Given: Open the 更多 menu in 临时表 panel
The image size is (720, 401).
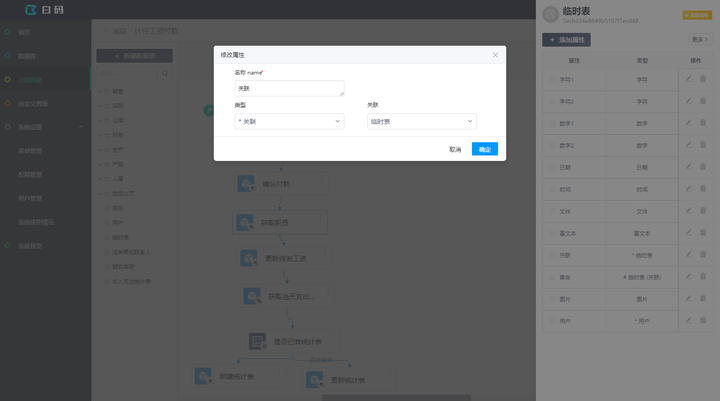Looking at the screenshot, I should [x=700, y=40].
